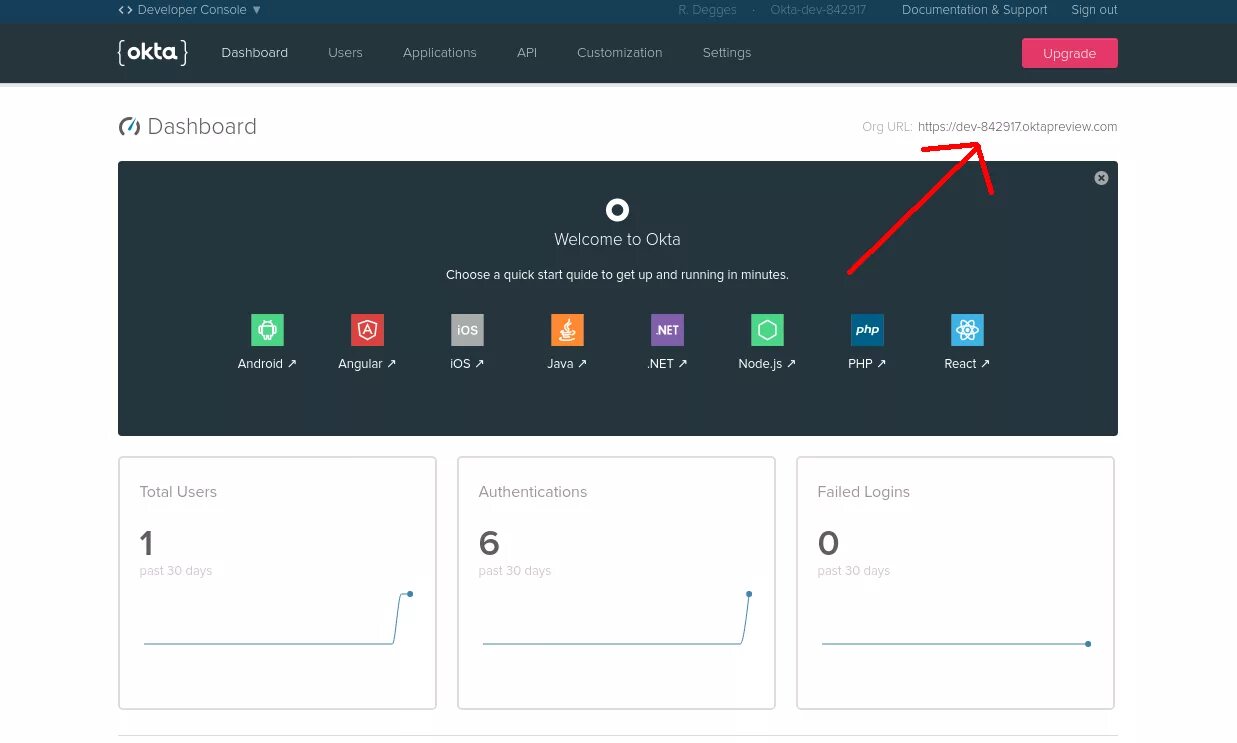1237x743 pixels.
Task: Click the Dashboard gauge icon
Action: (129, 126)
